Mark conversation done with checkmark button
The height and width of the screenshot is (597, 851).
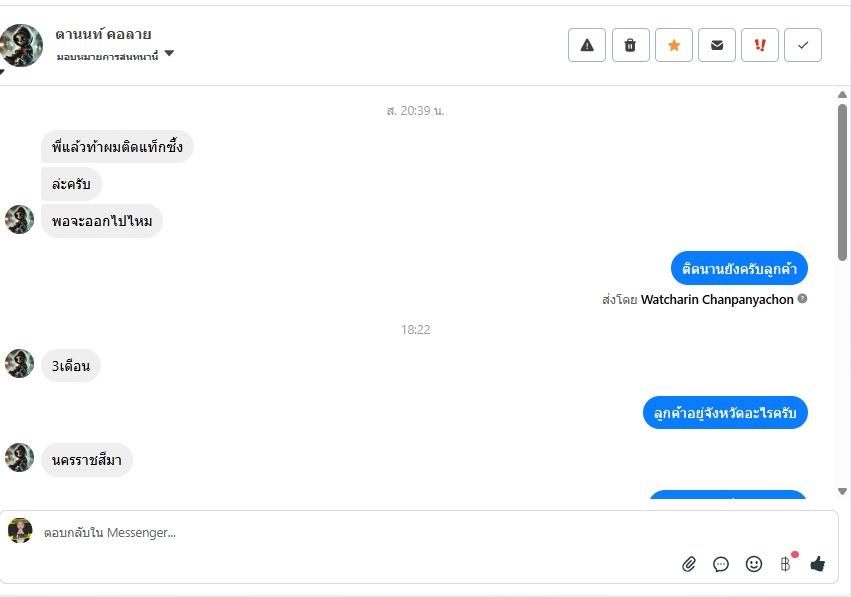pos(803,45)
